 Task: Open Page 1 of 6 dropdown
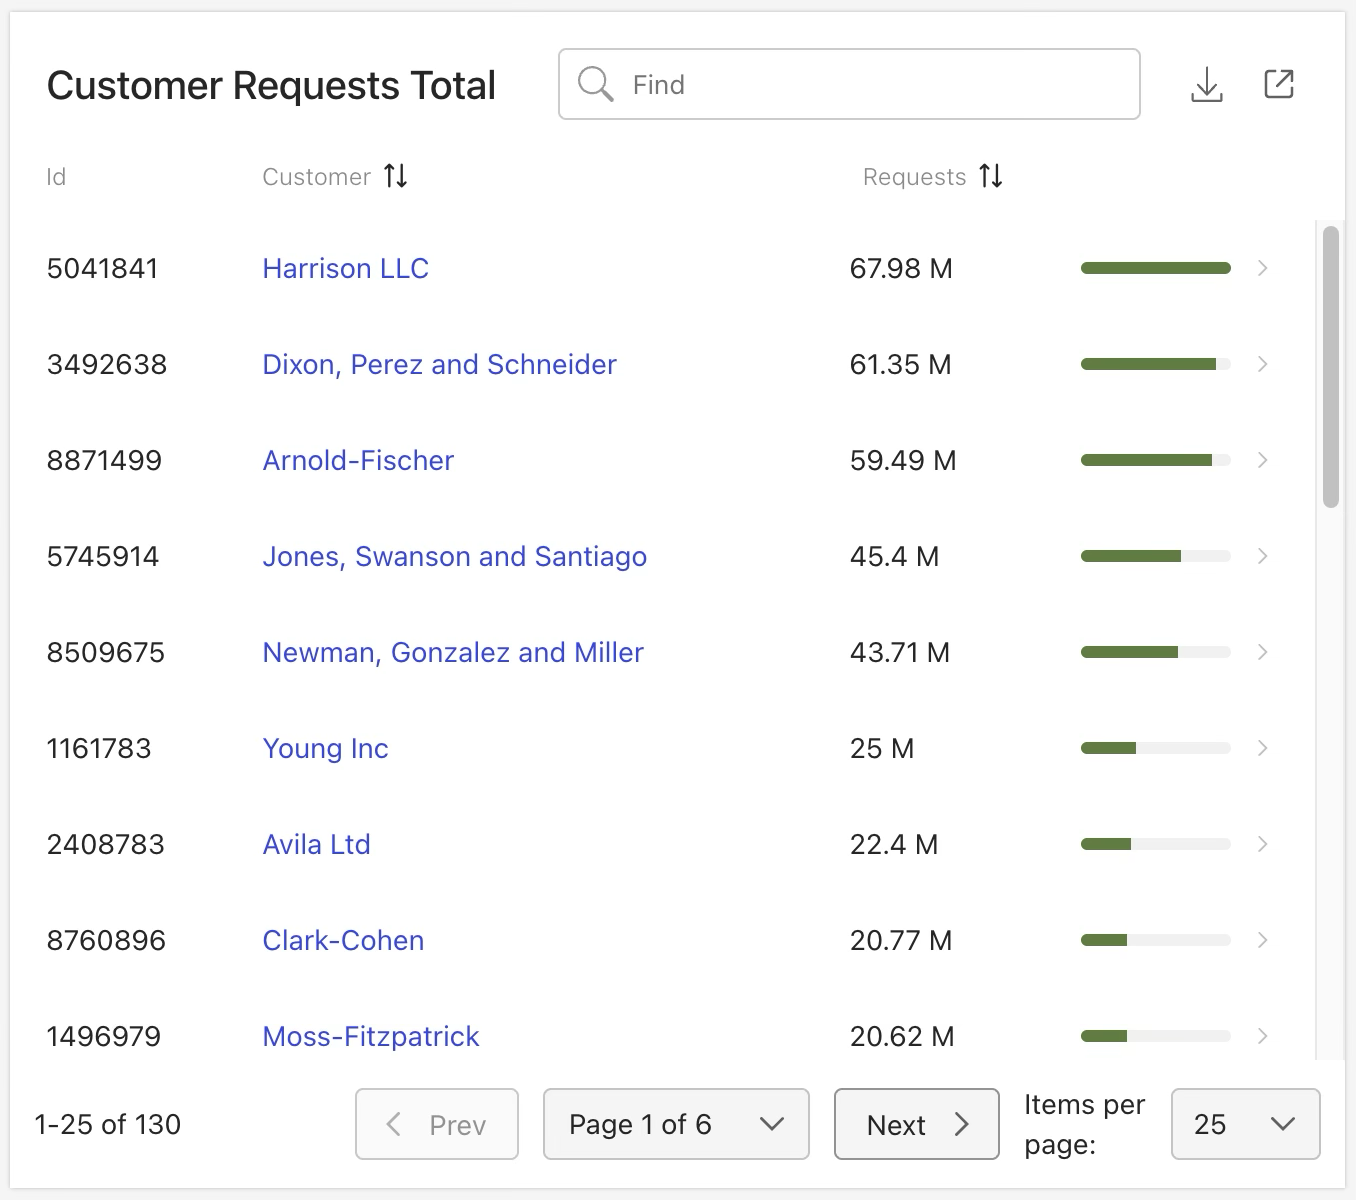point(676,1124)
